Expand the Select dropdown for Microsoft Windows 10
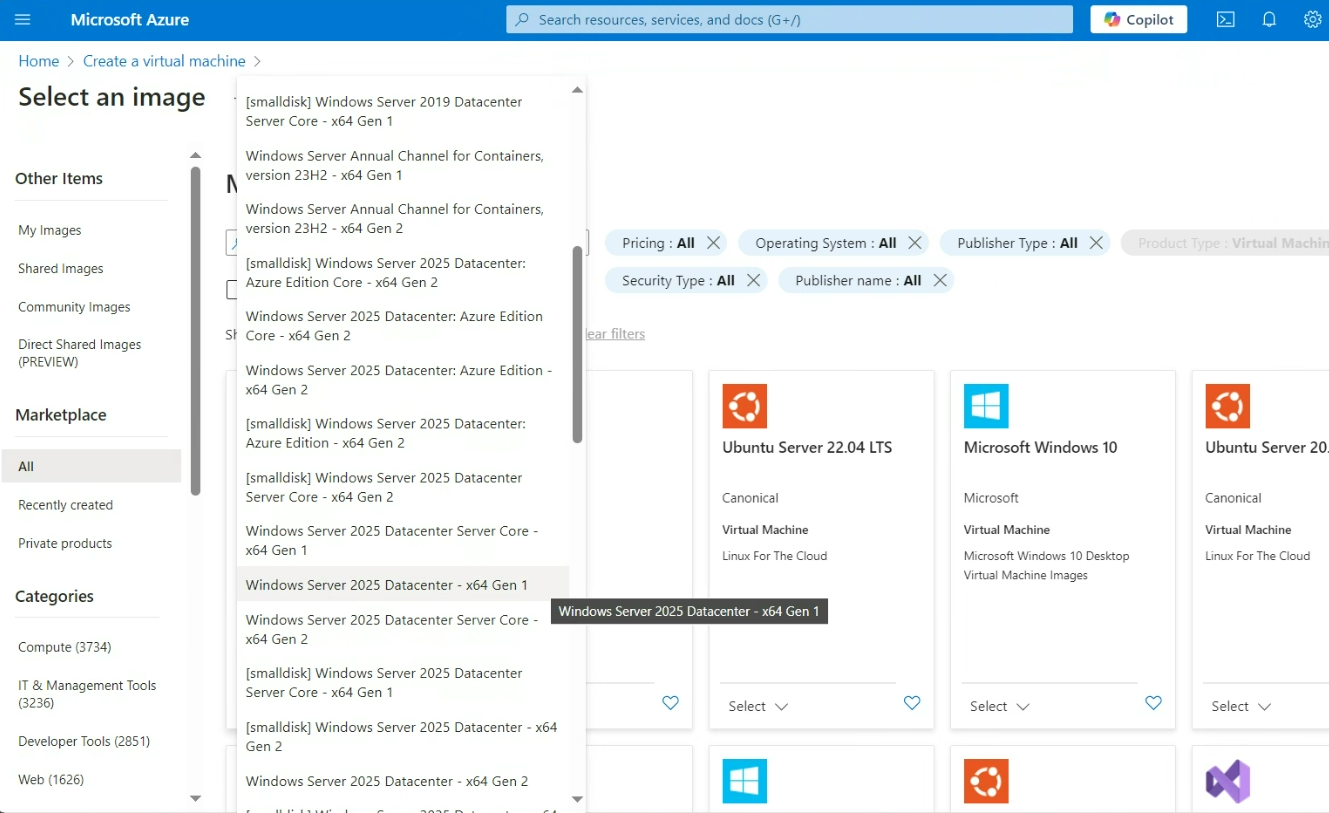The width and height of the screenshot is (1329, 813). (x=999, y=706)
